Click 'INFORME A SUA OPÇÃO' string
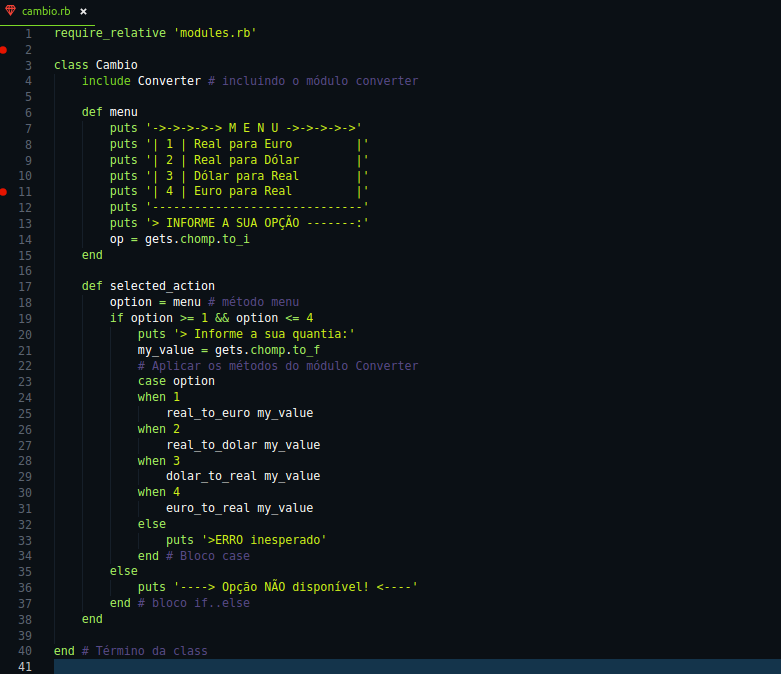The width and height of the screenshot is (781, 674). click(x=233, y=223)
